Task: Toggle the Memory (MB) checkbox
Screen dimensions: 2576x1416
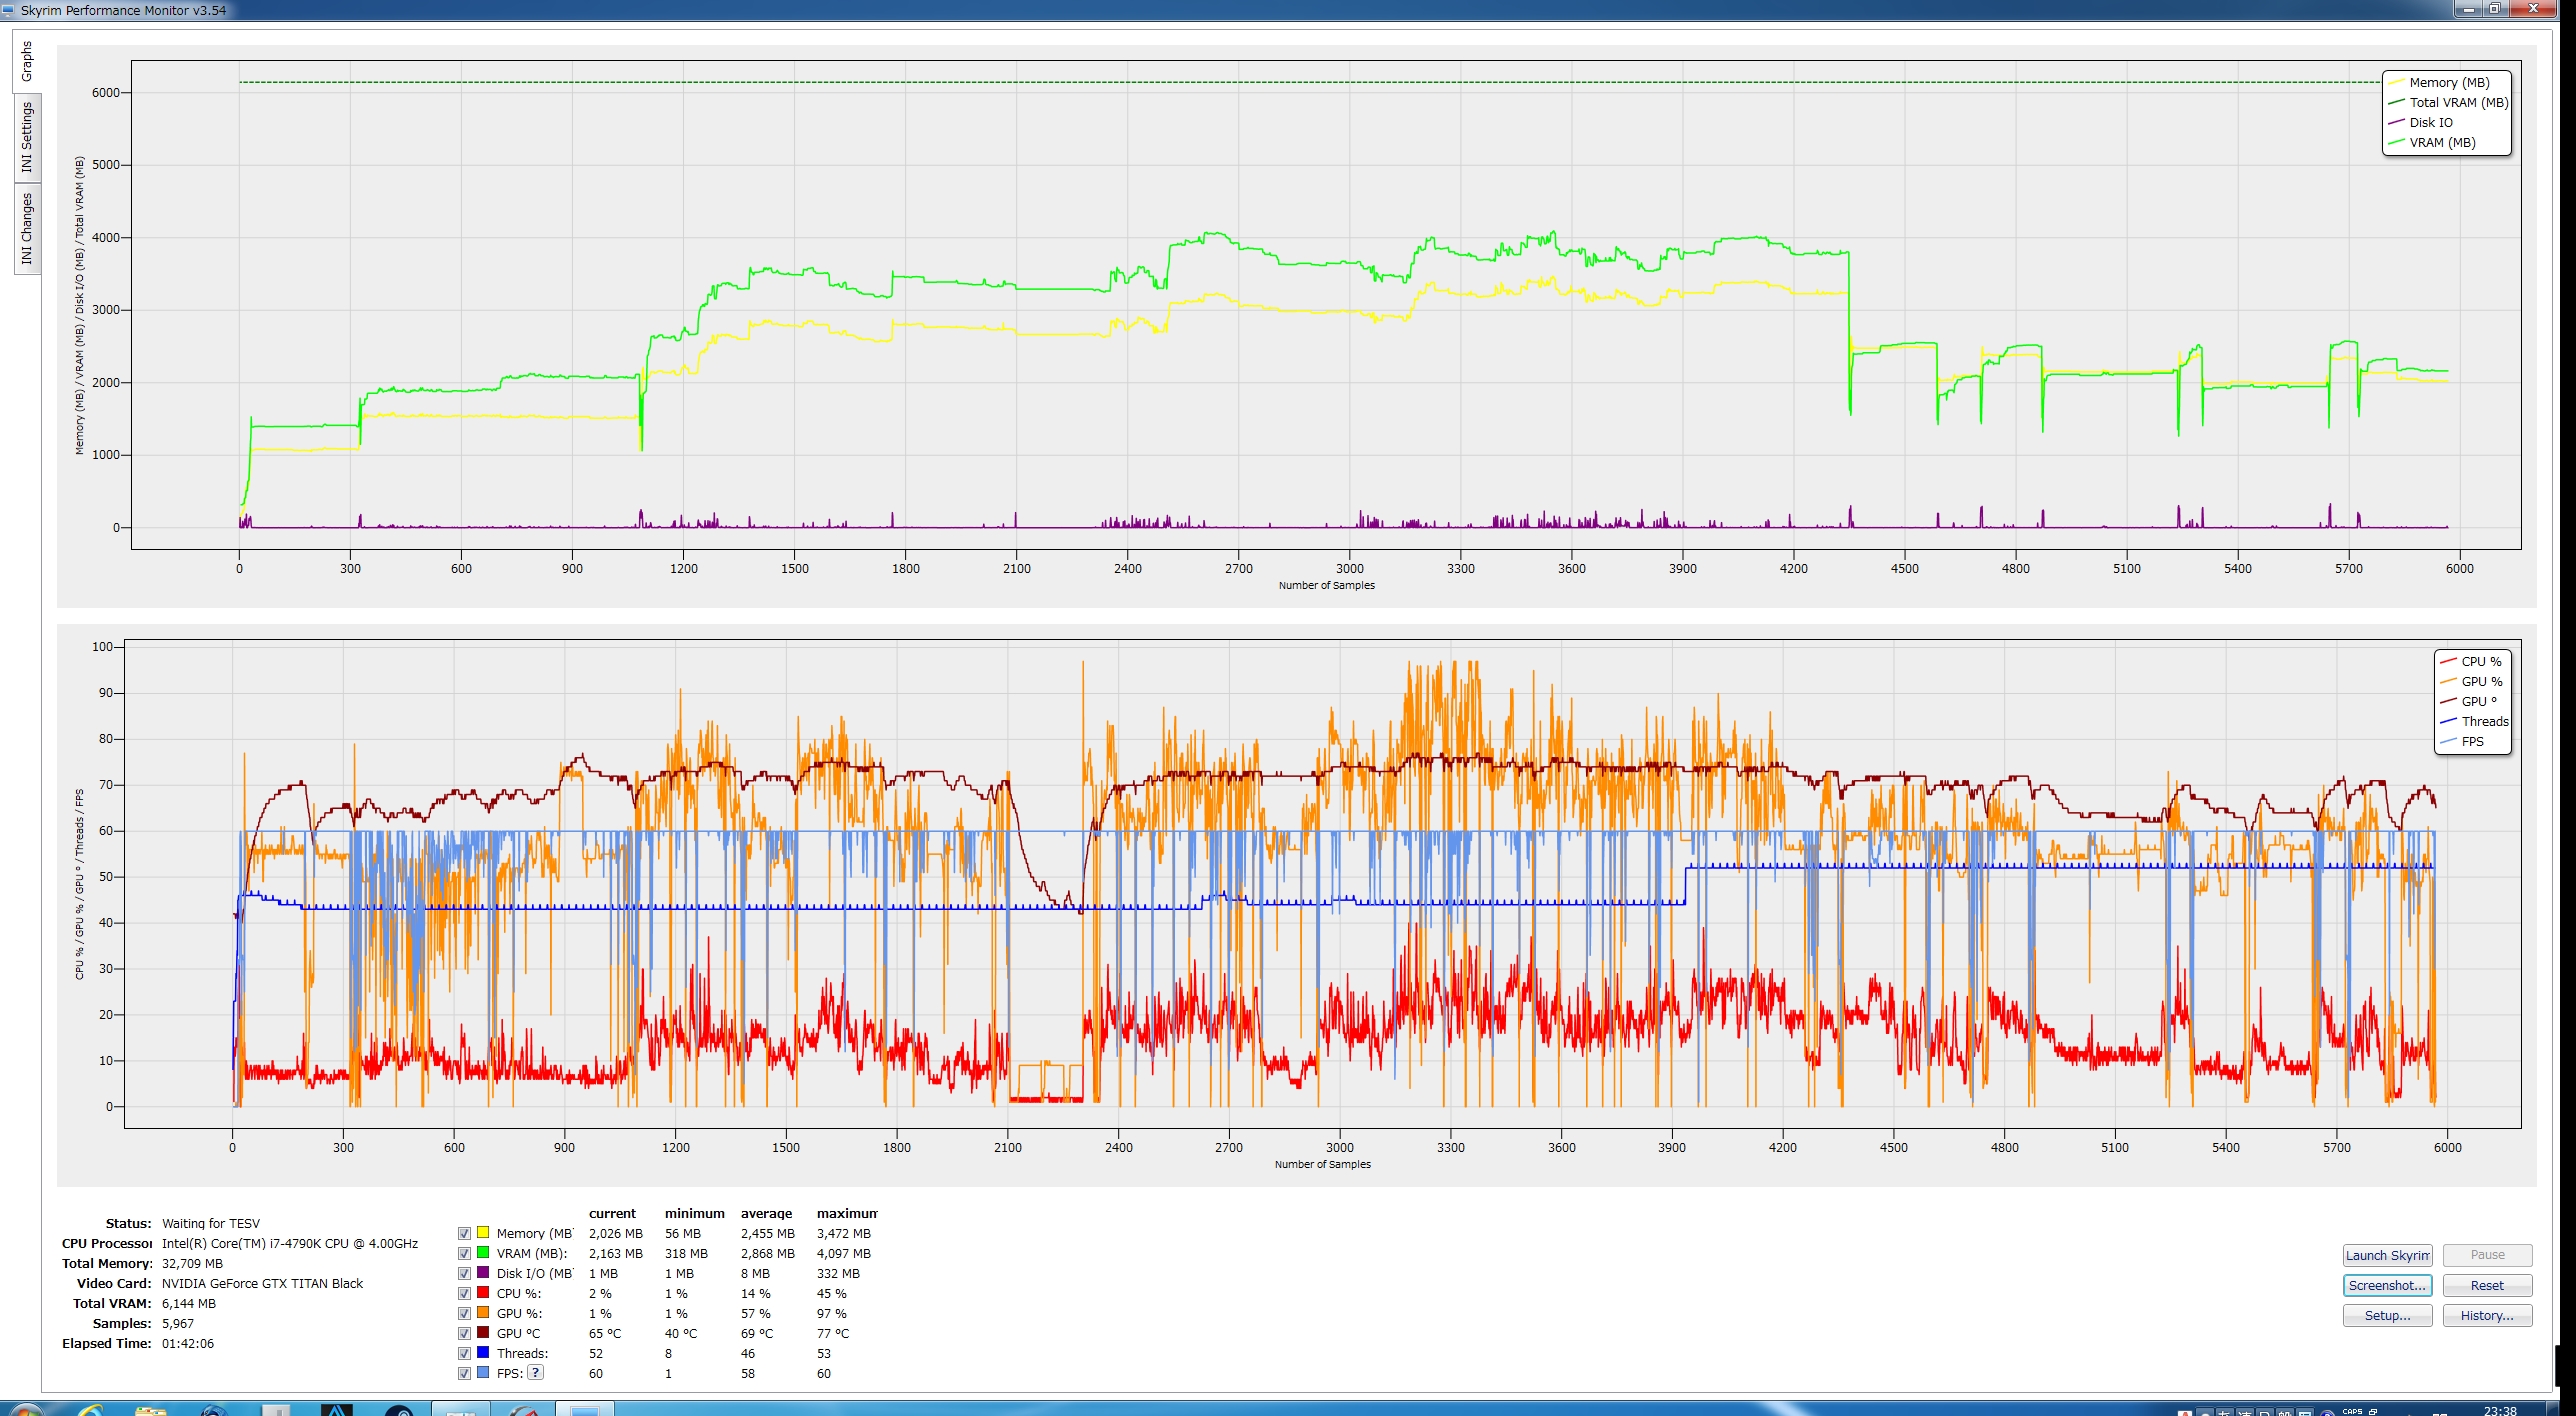Action: click(x=464, y=1233)
